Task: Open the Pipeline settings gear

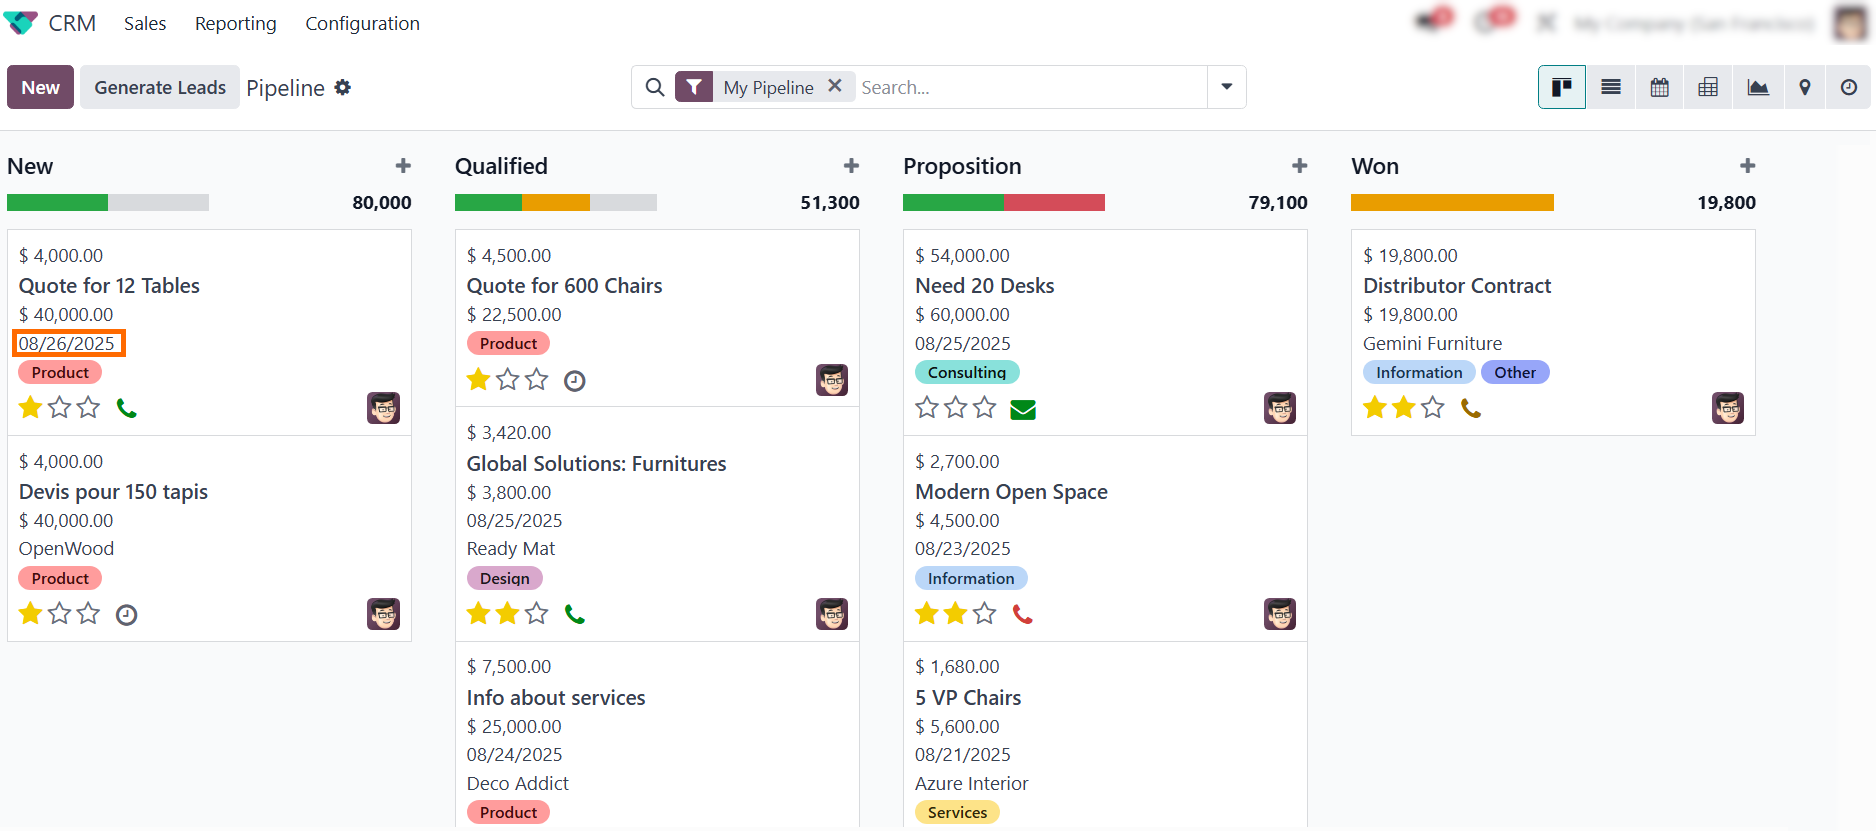Action: click(x=342, y=88)
